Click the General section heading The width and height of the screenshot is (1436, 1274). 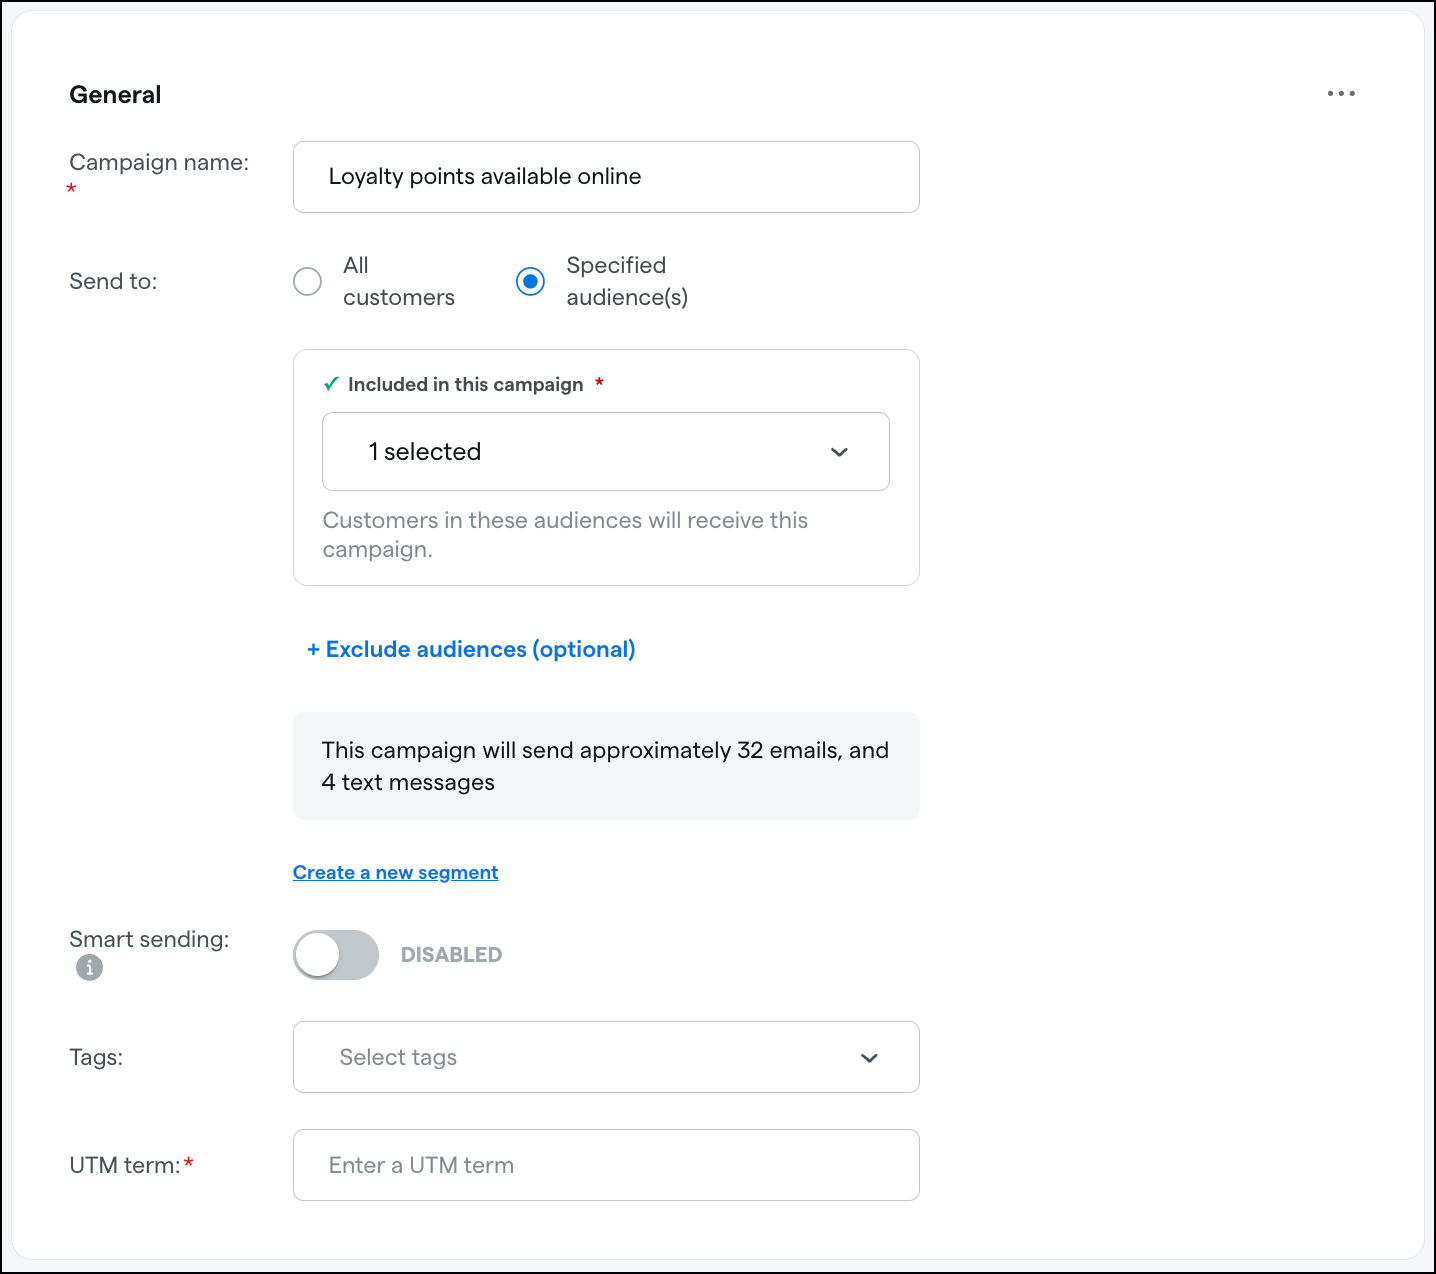tap(115, 94)
